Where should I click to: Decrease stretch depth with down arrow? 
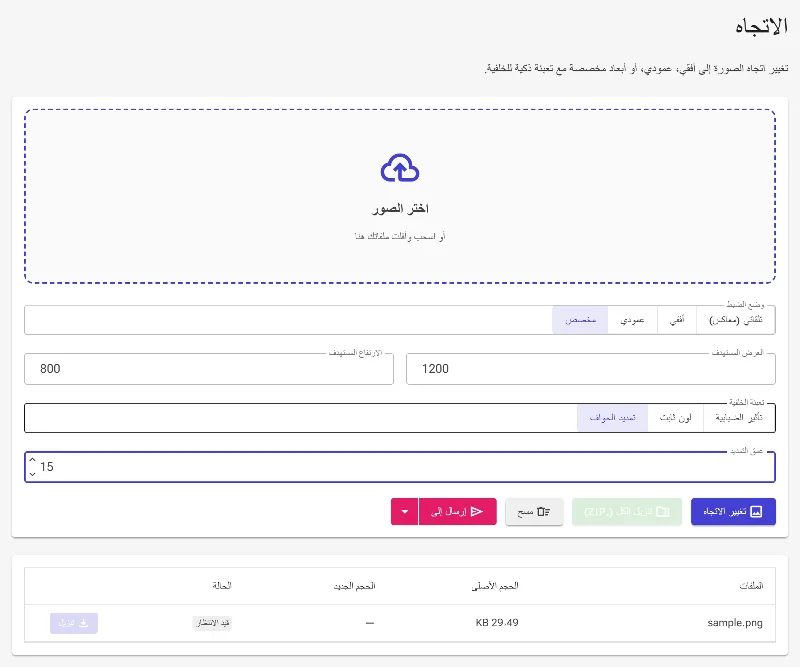pyautogui.click(x=33, y=474)
